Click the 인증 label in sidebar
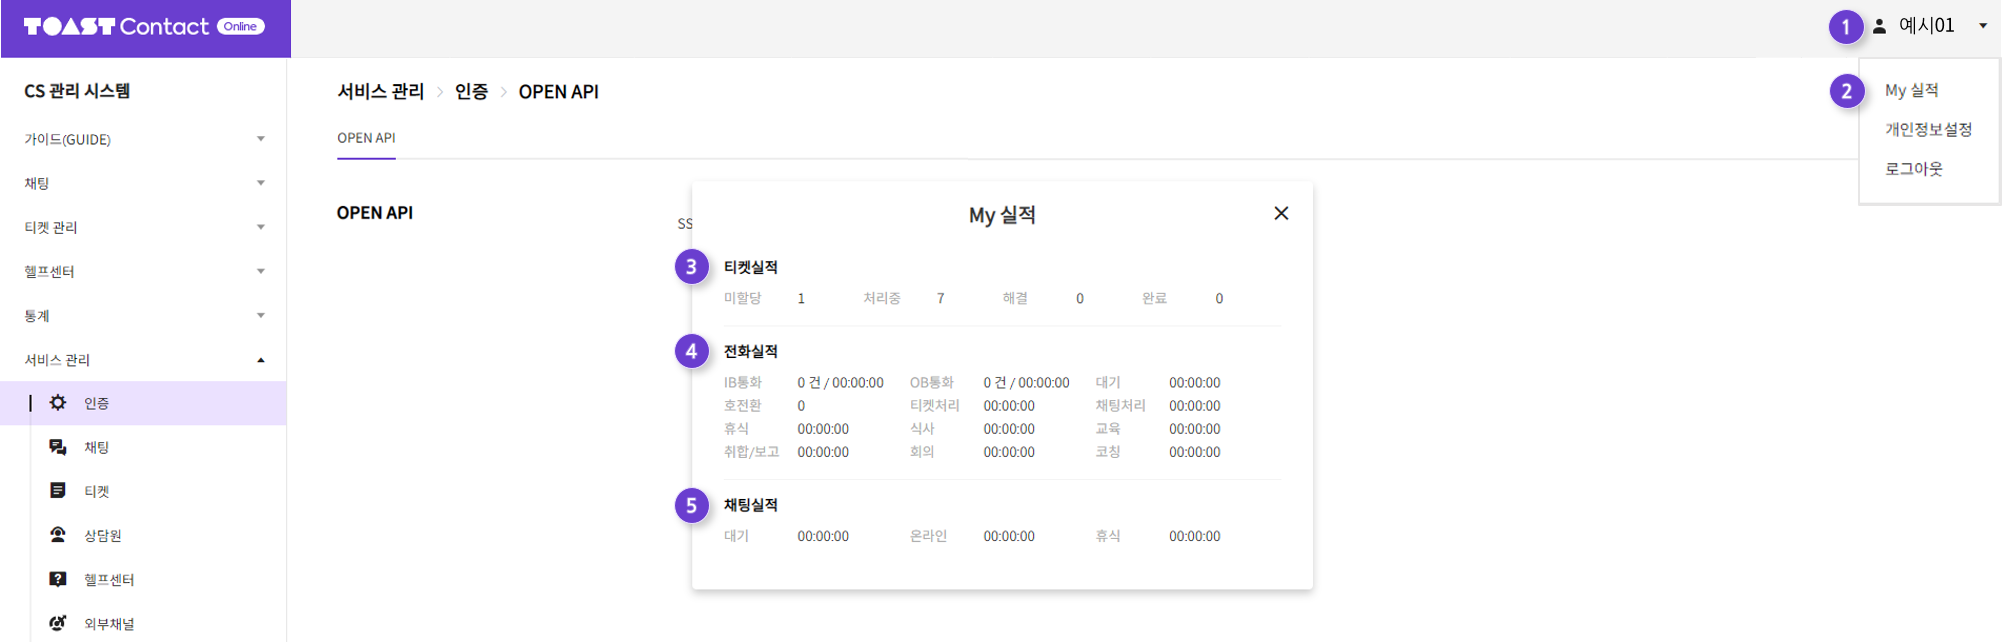Screen dimensions: 2002x642 coord(96,403)
